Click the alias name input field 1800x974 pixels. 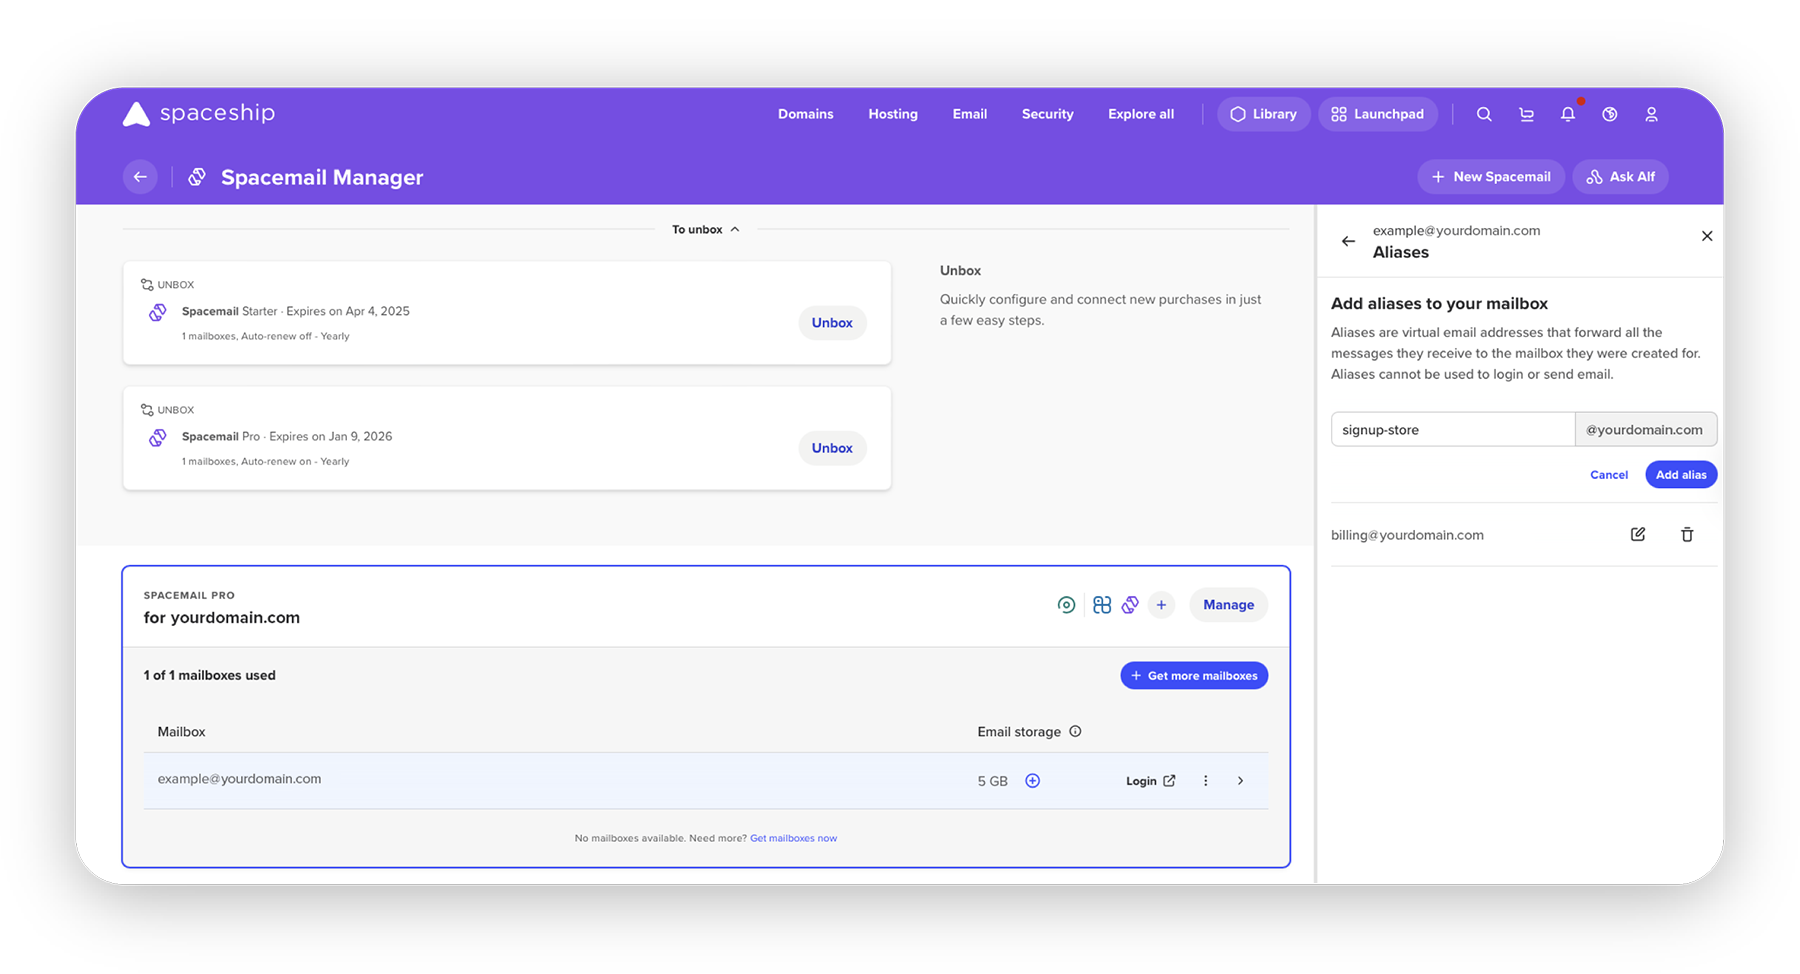tap(1452, 430)
